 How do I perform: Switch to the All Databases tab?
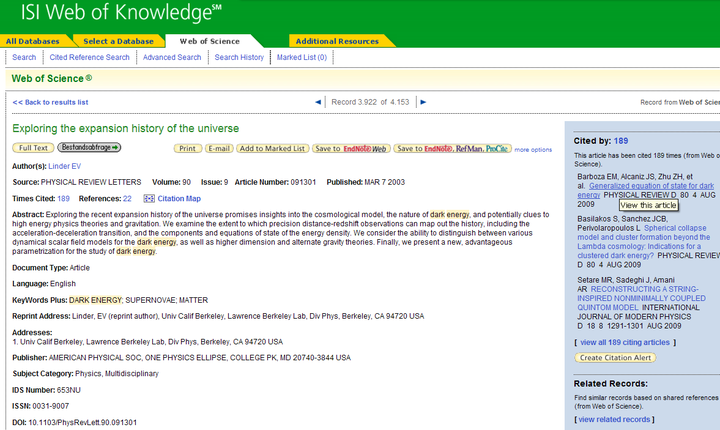coord(33,41)
